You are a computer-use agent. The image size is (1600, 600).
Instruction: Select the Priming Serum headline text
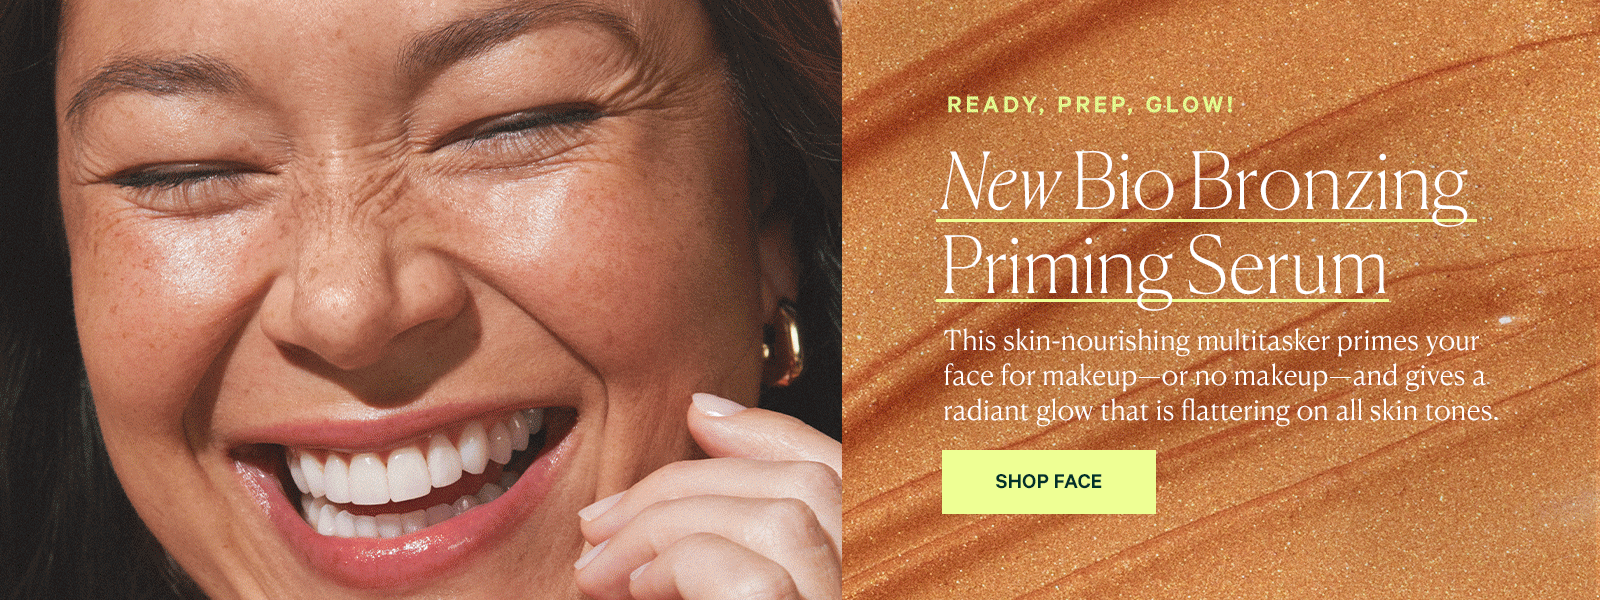[1165, 266]
